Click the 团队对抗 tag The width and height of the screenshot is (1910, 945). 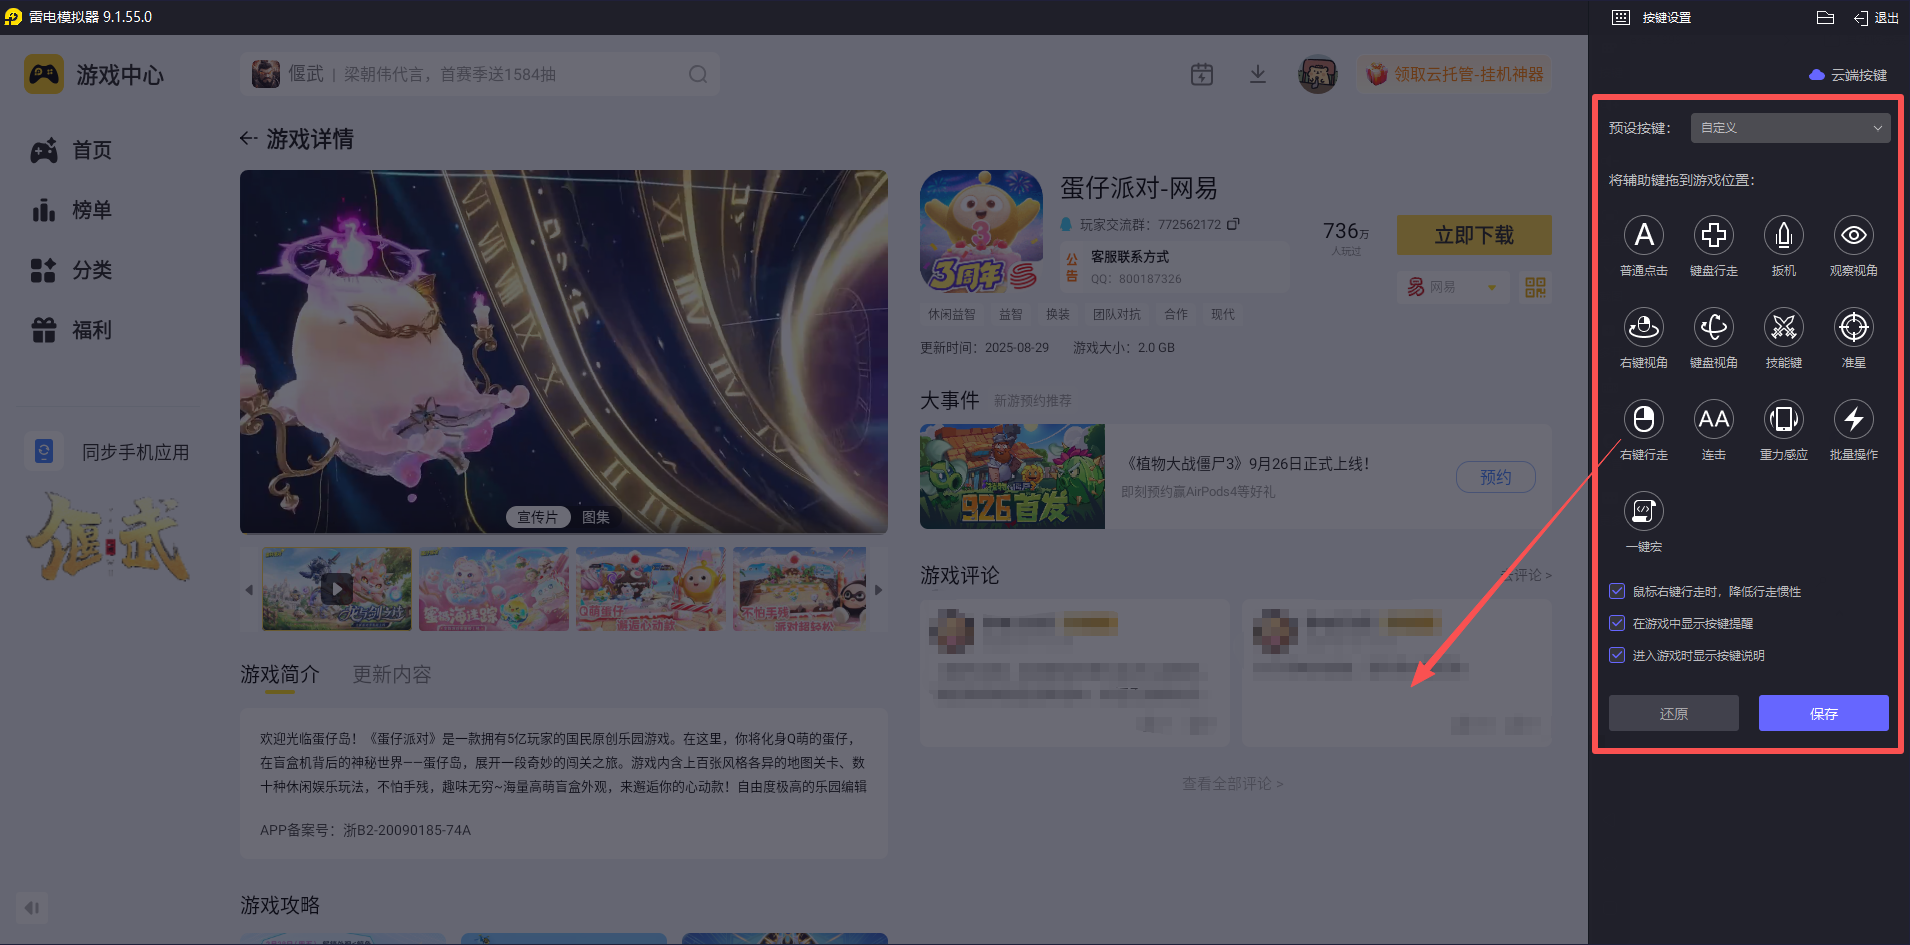coord(1117,314)
